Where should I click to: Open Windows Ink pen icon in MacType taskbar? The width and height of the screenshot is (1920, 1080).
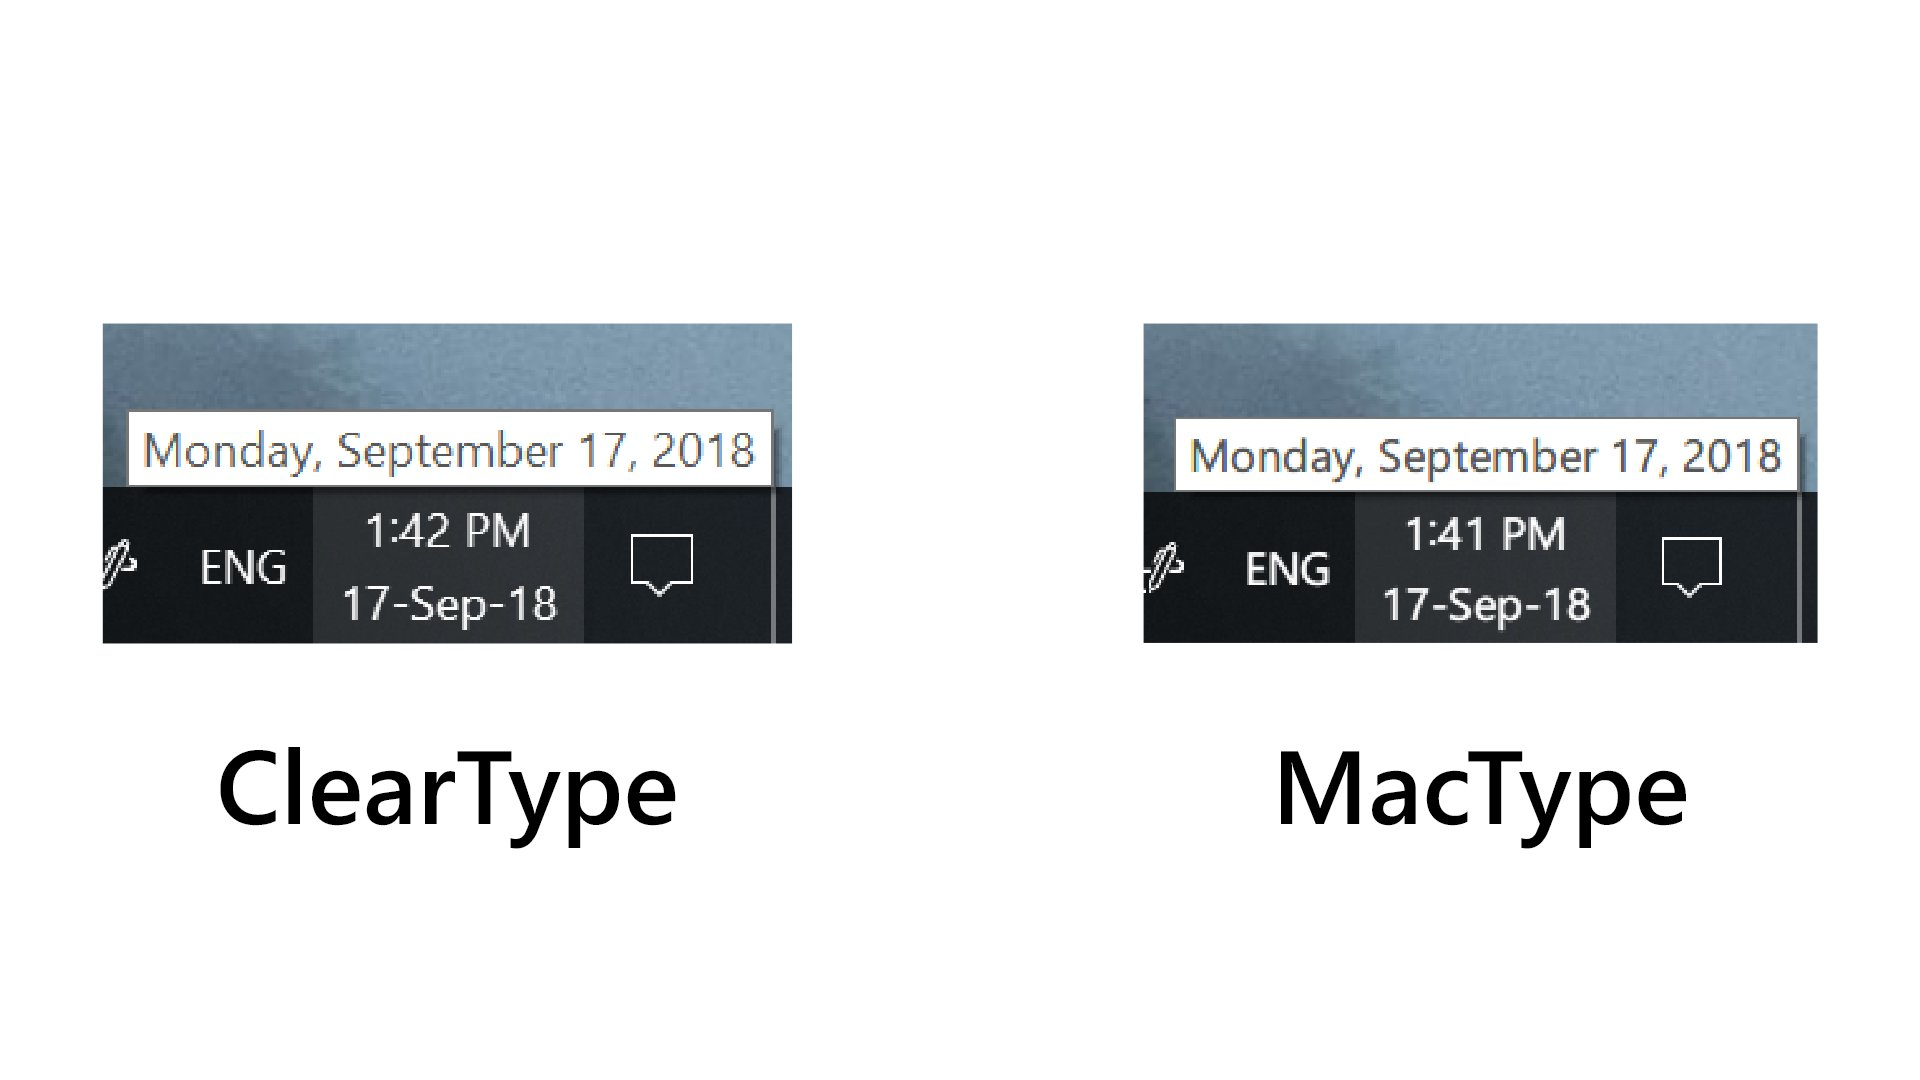click(1164, 567)
